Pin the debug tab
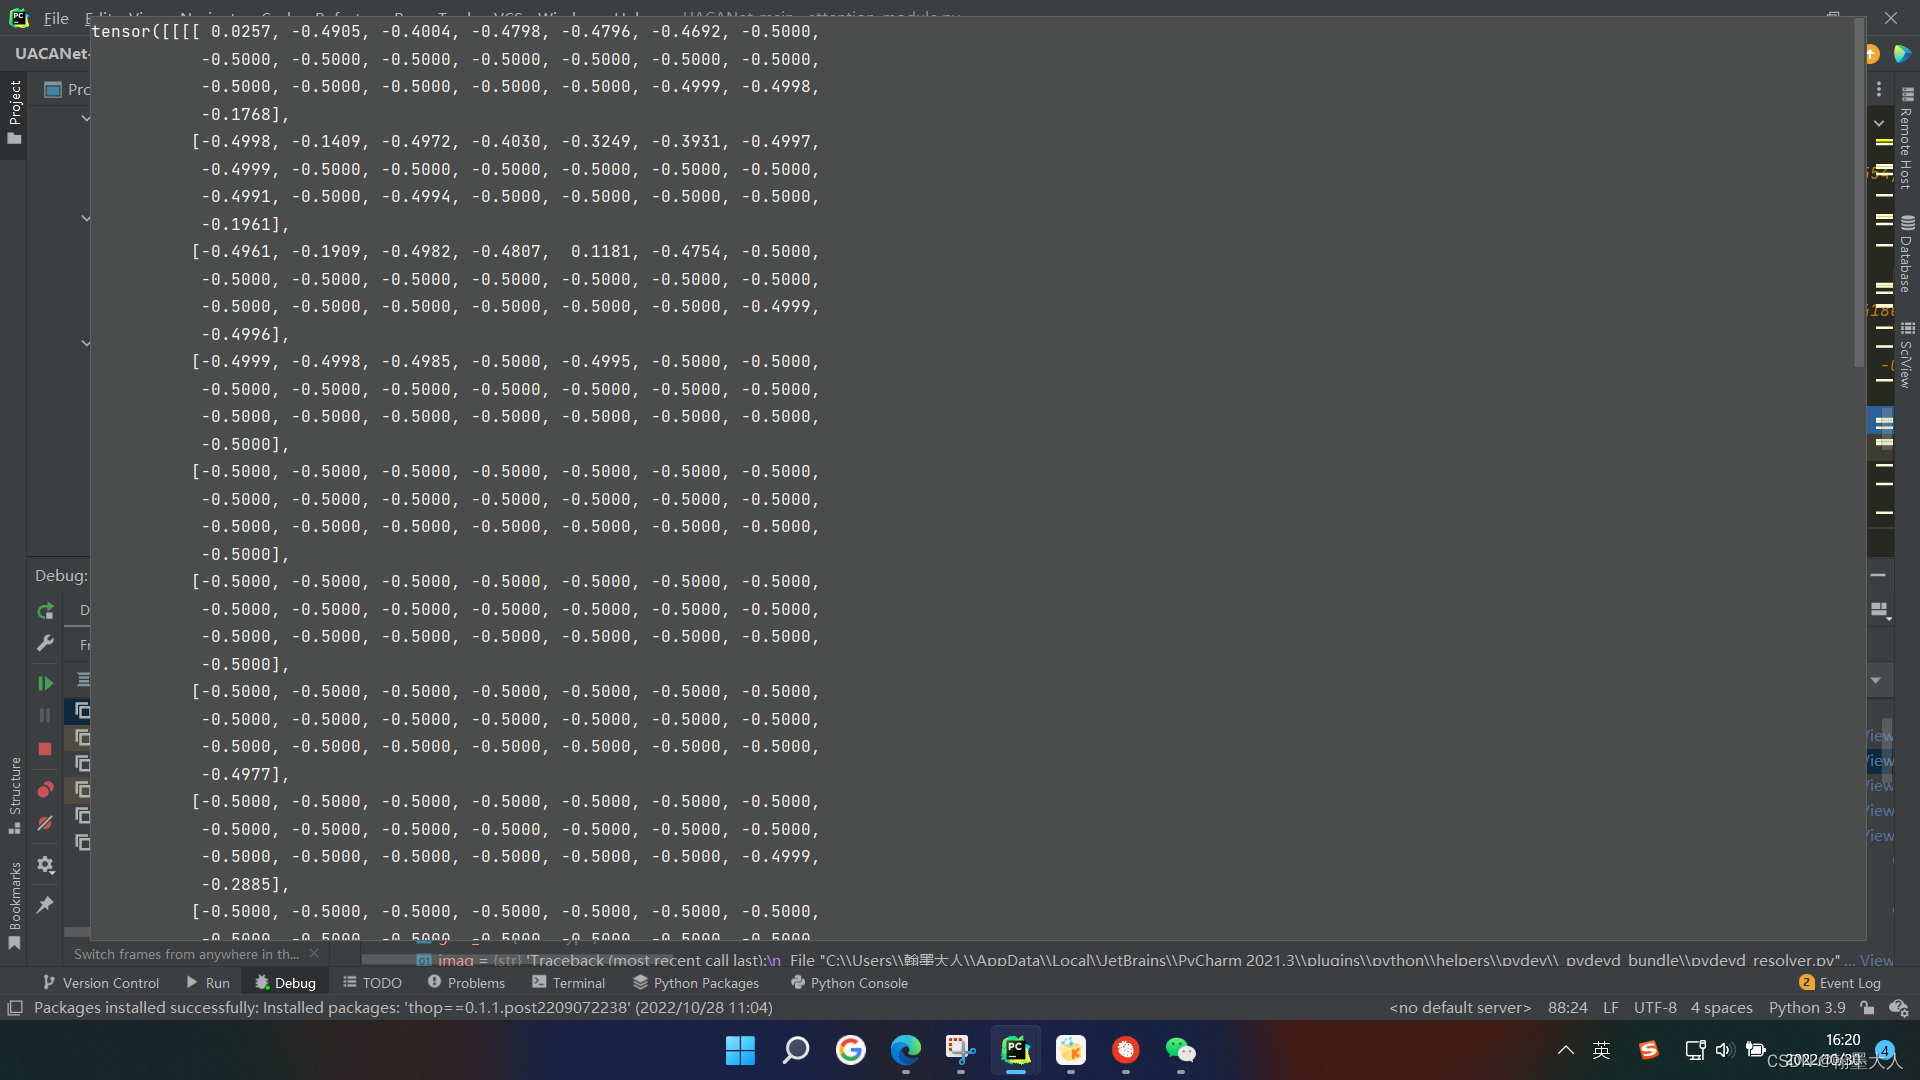The image size is (1920, 1080). tap(45, 905)
